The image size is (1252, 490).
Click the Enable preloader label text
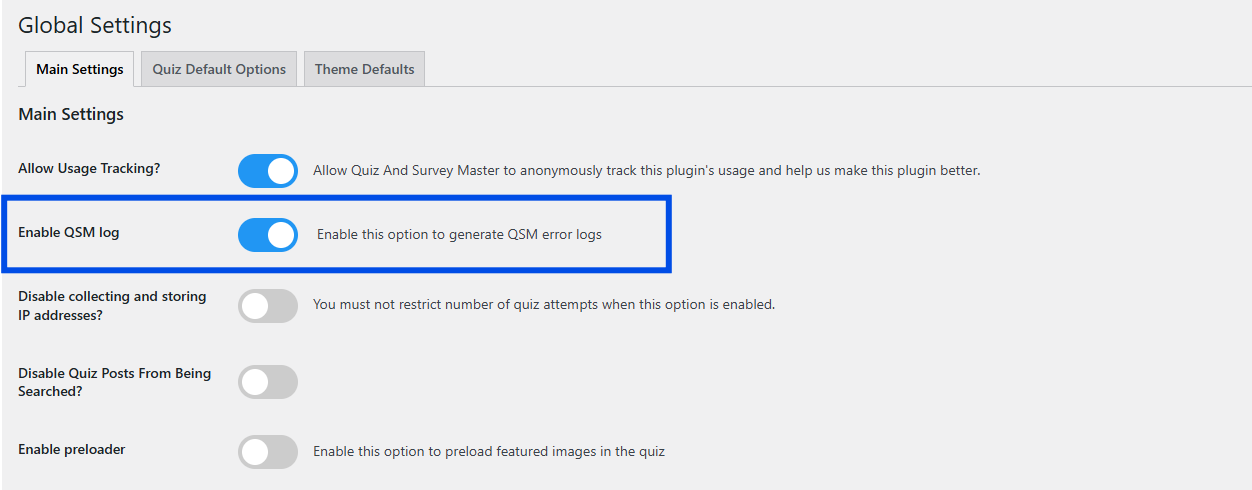coord(71,450)
